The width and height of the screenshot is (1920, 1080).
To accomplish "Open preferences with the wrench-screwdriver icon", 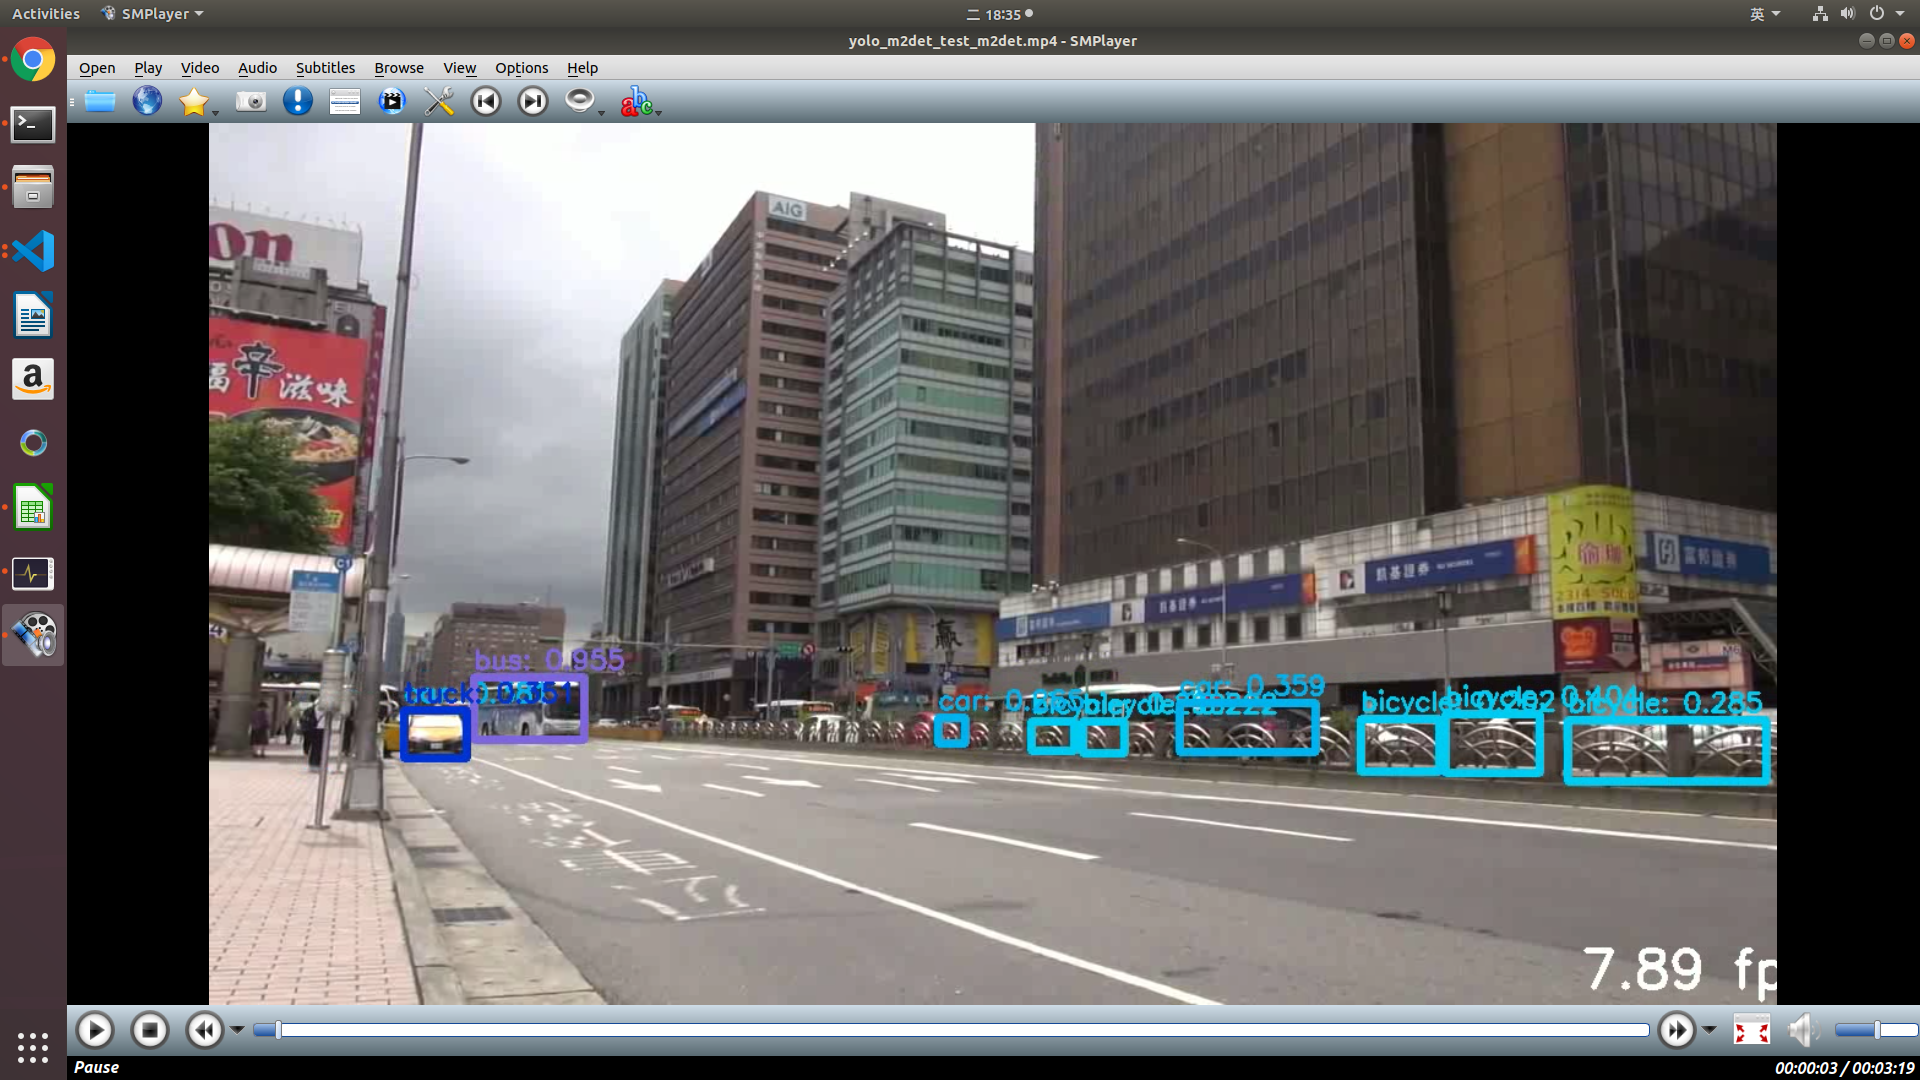I will click(x=439, y=101).
